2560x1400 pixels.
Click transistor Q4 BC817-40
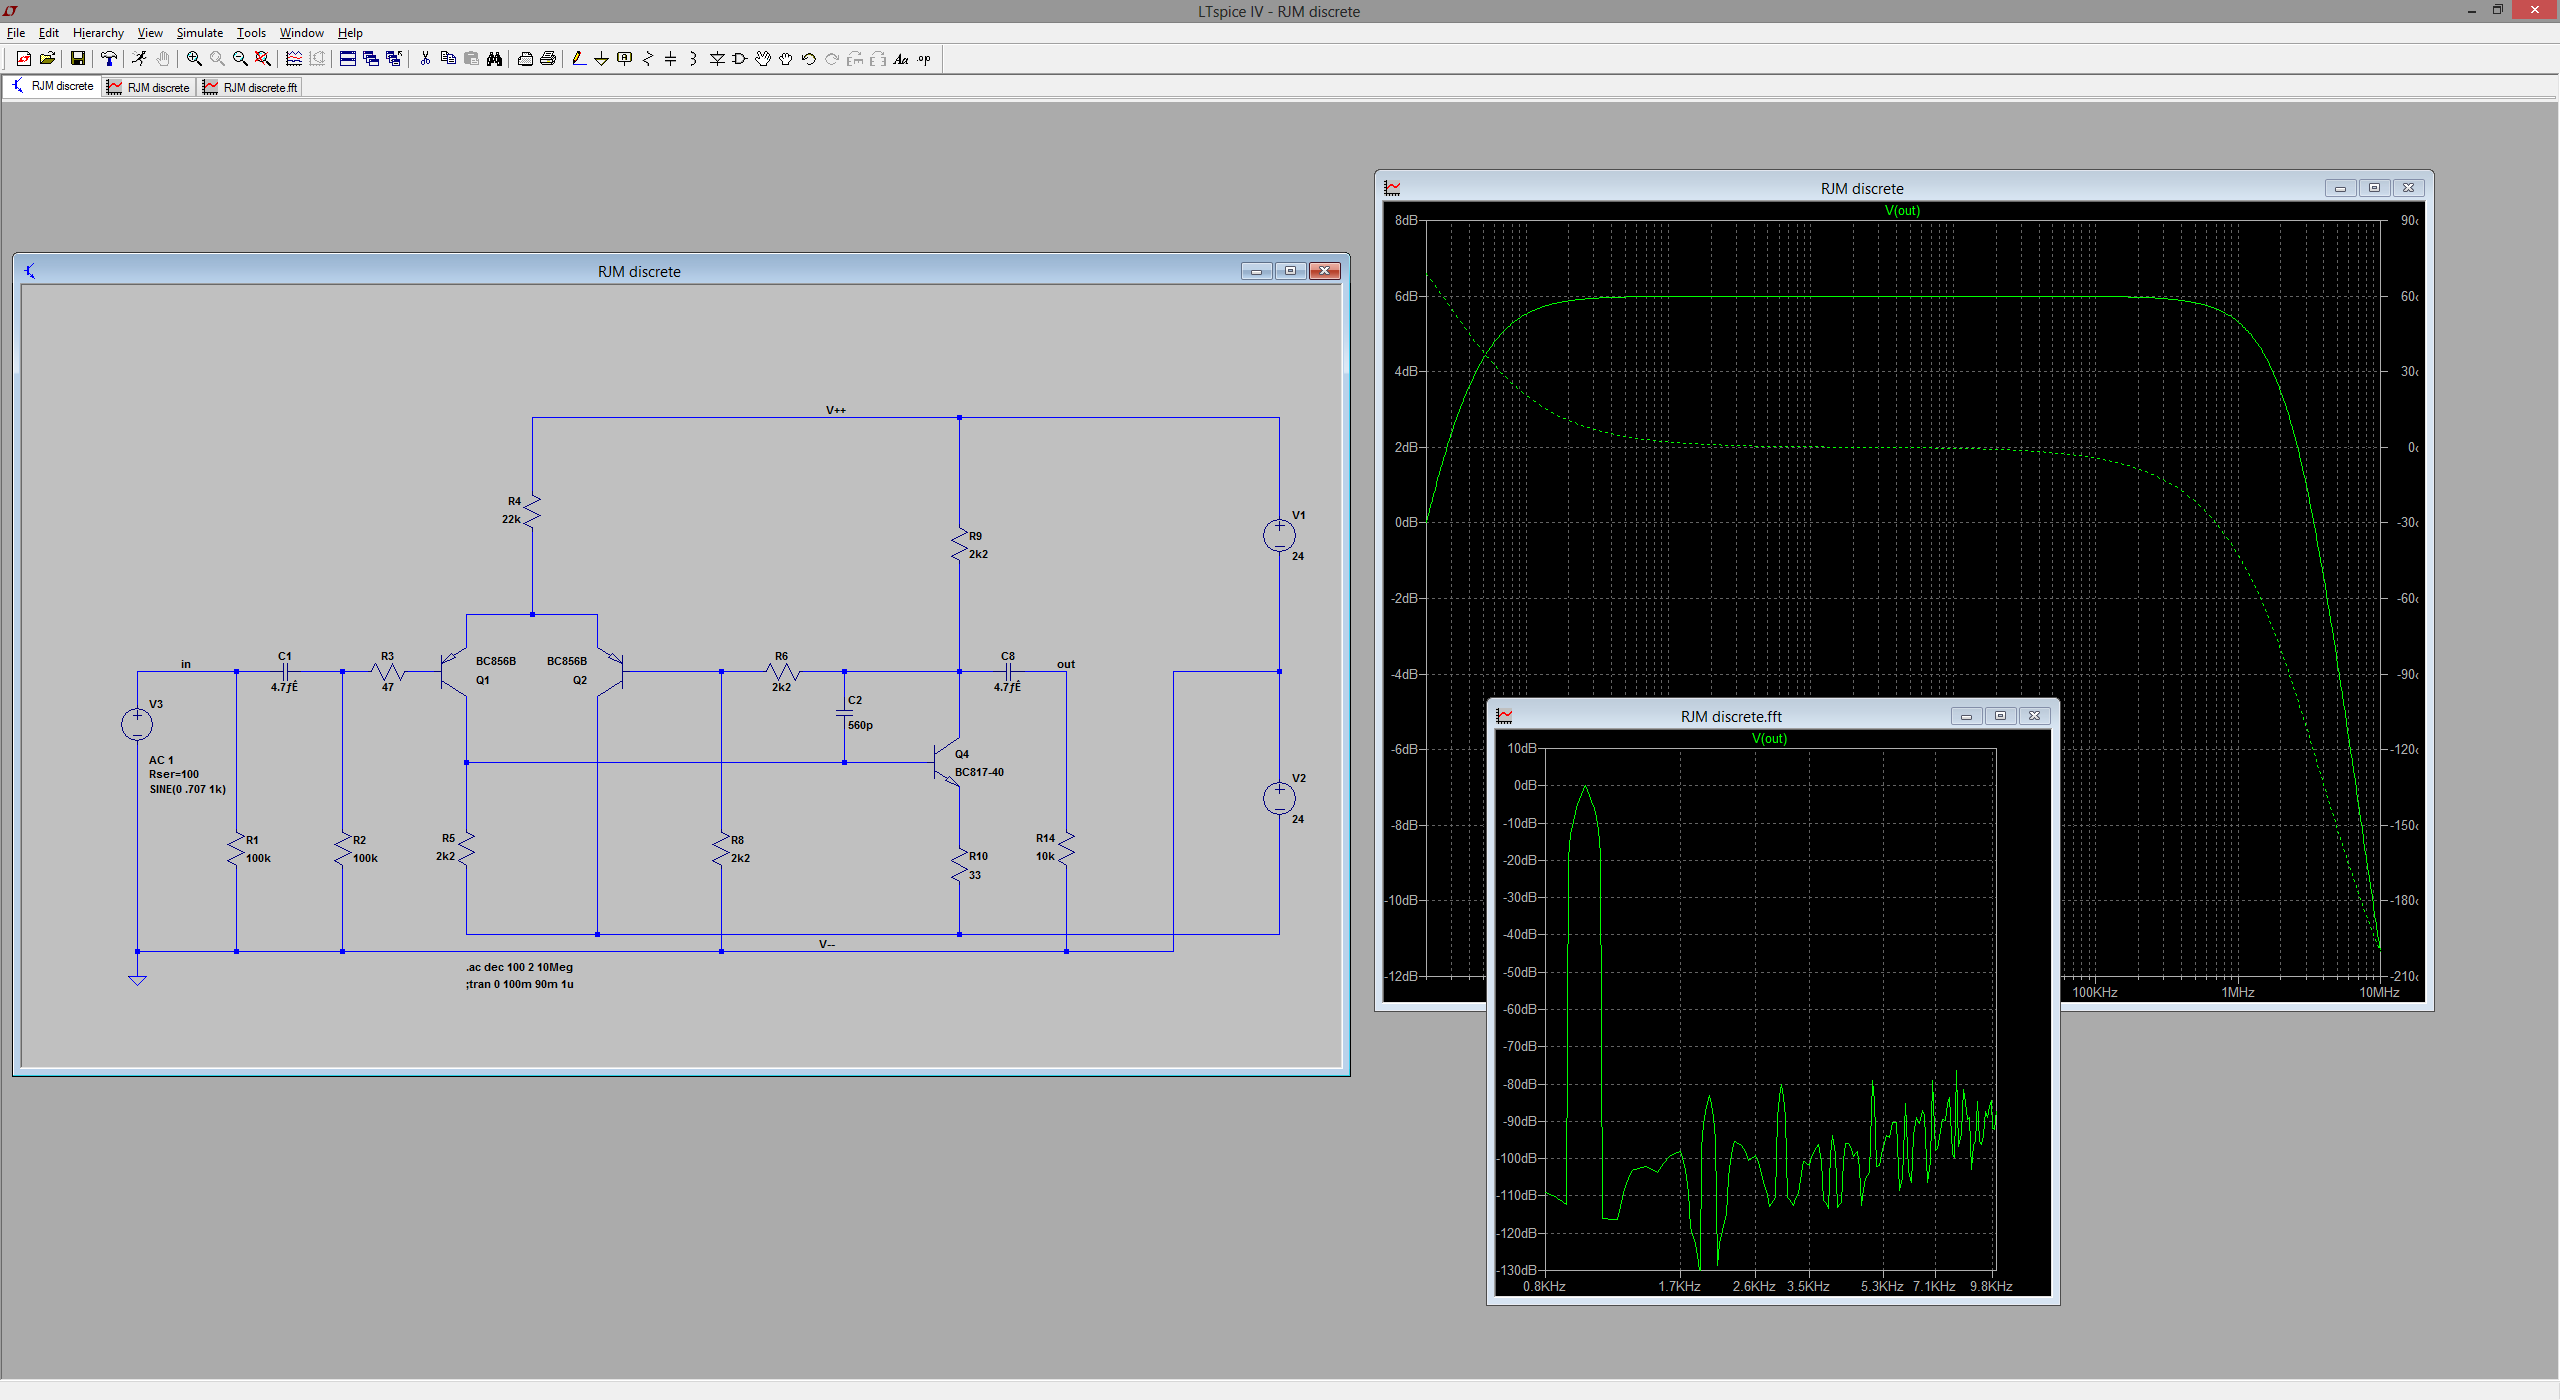947,762
